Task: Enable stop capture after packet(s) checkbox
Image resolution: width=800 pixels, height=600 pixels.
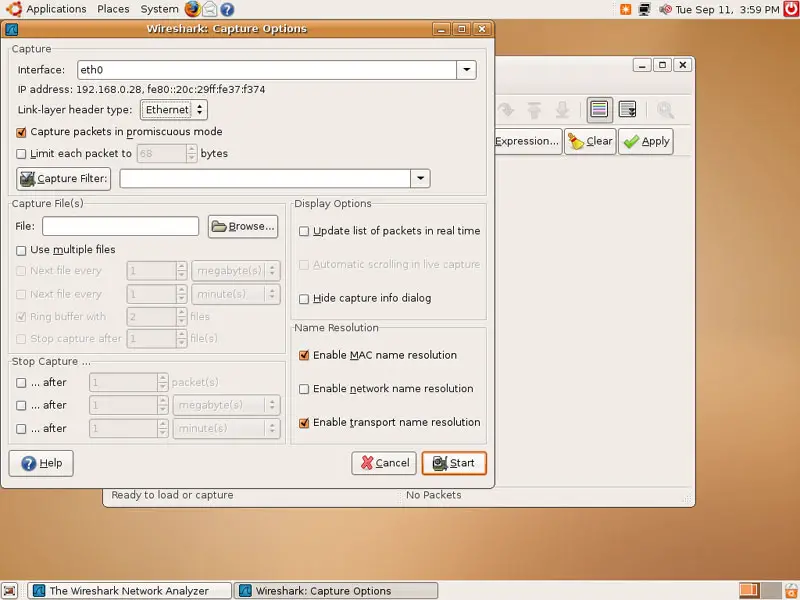Action: 21,383
